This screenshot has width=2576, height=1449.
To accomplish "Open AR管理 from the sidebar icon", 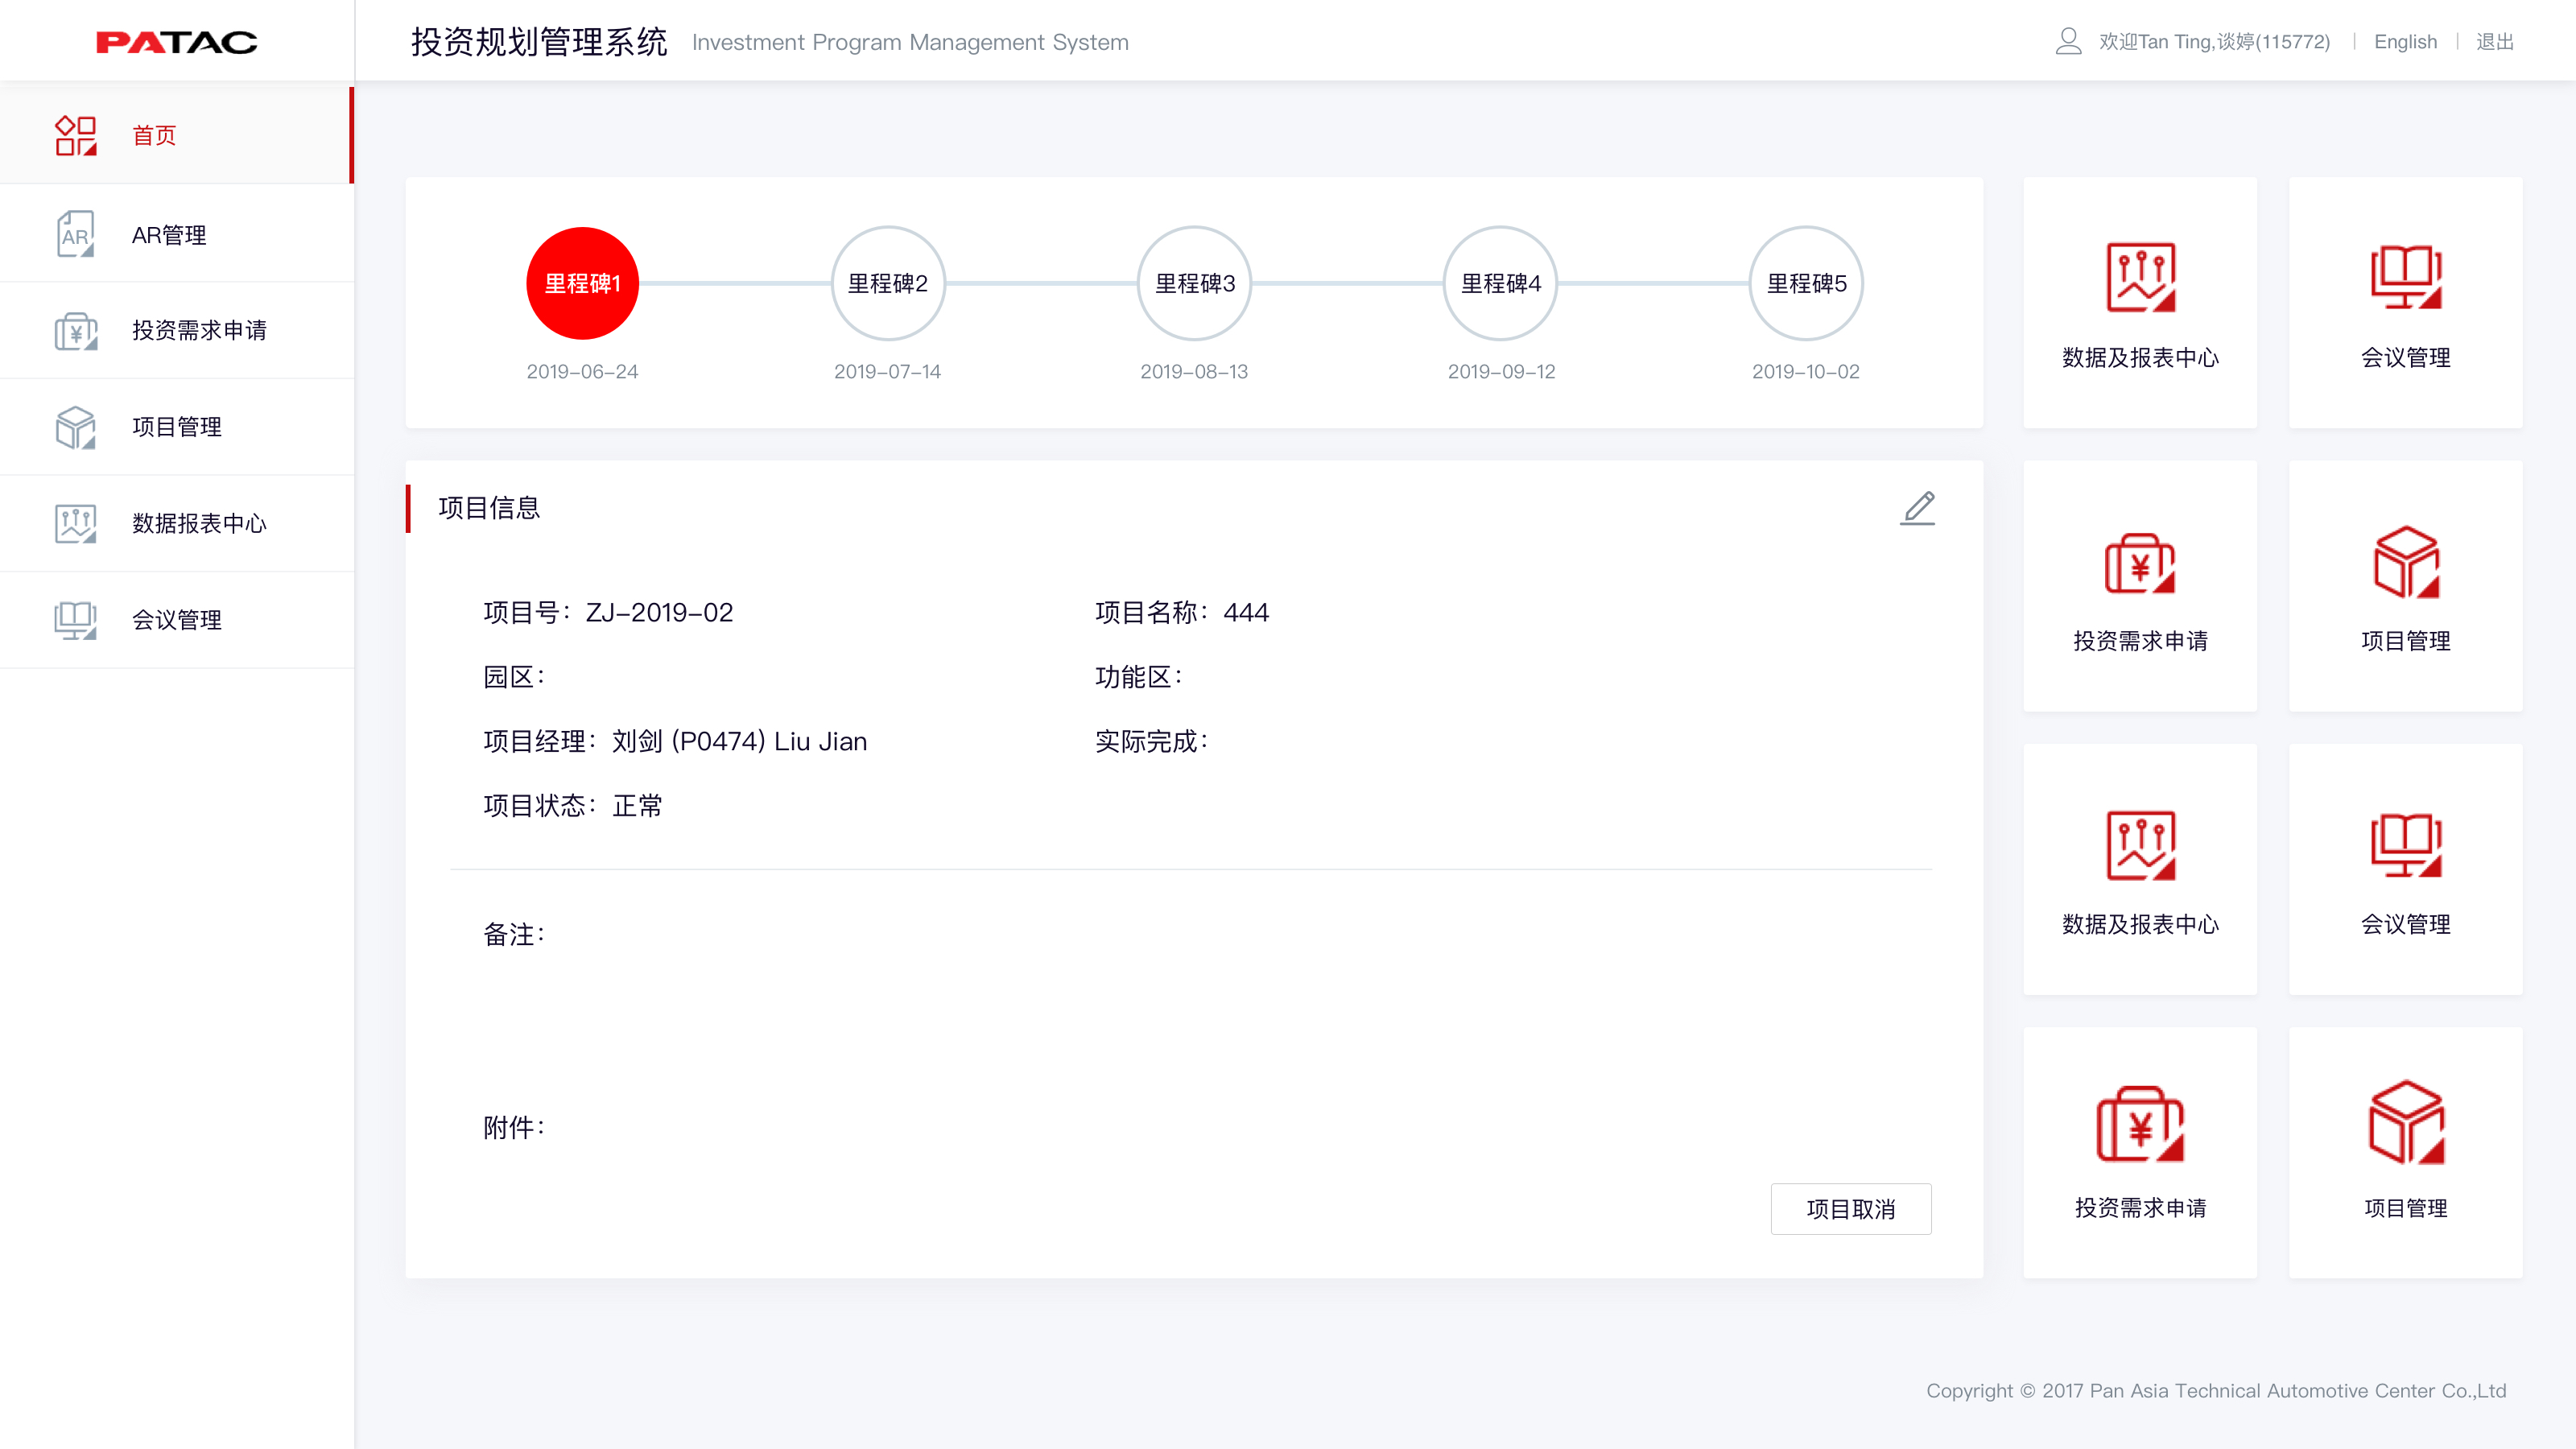I will 75,233.
